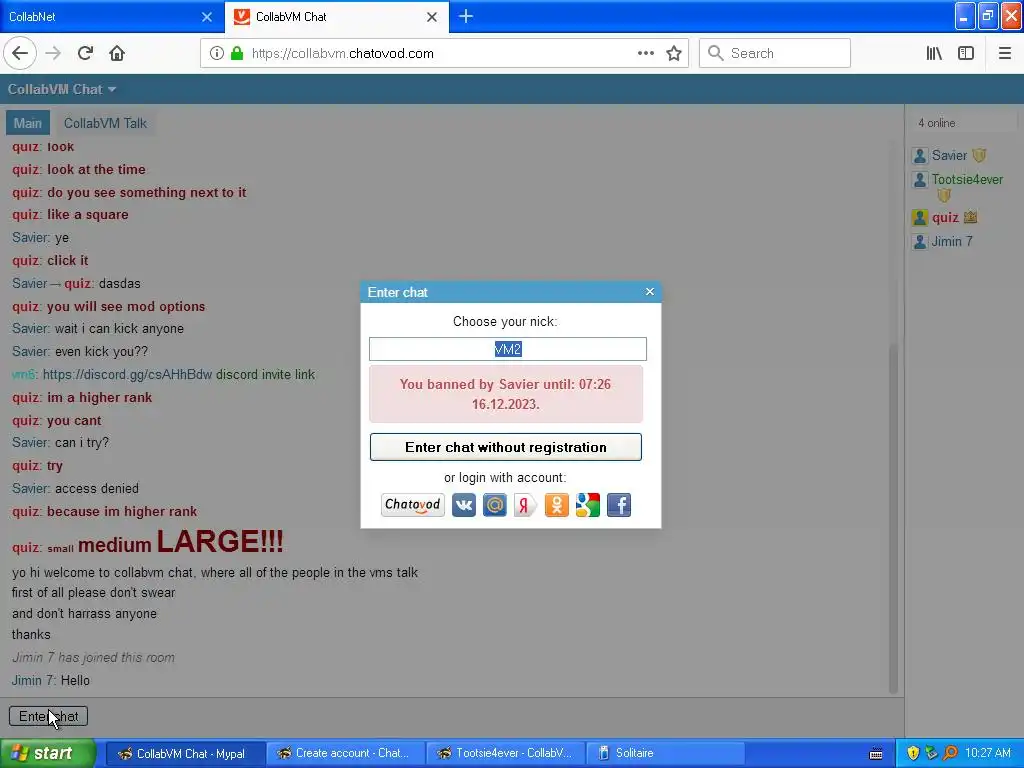Click the security shield tray icon
The image size is (1024, 768).
913,753
